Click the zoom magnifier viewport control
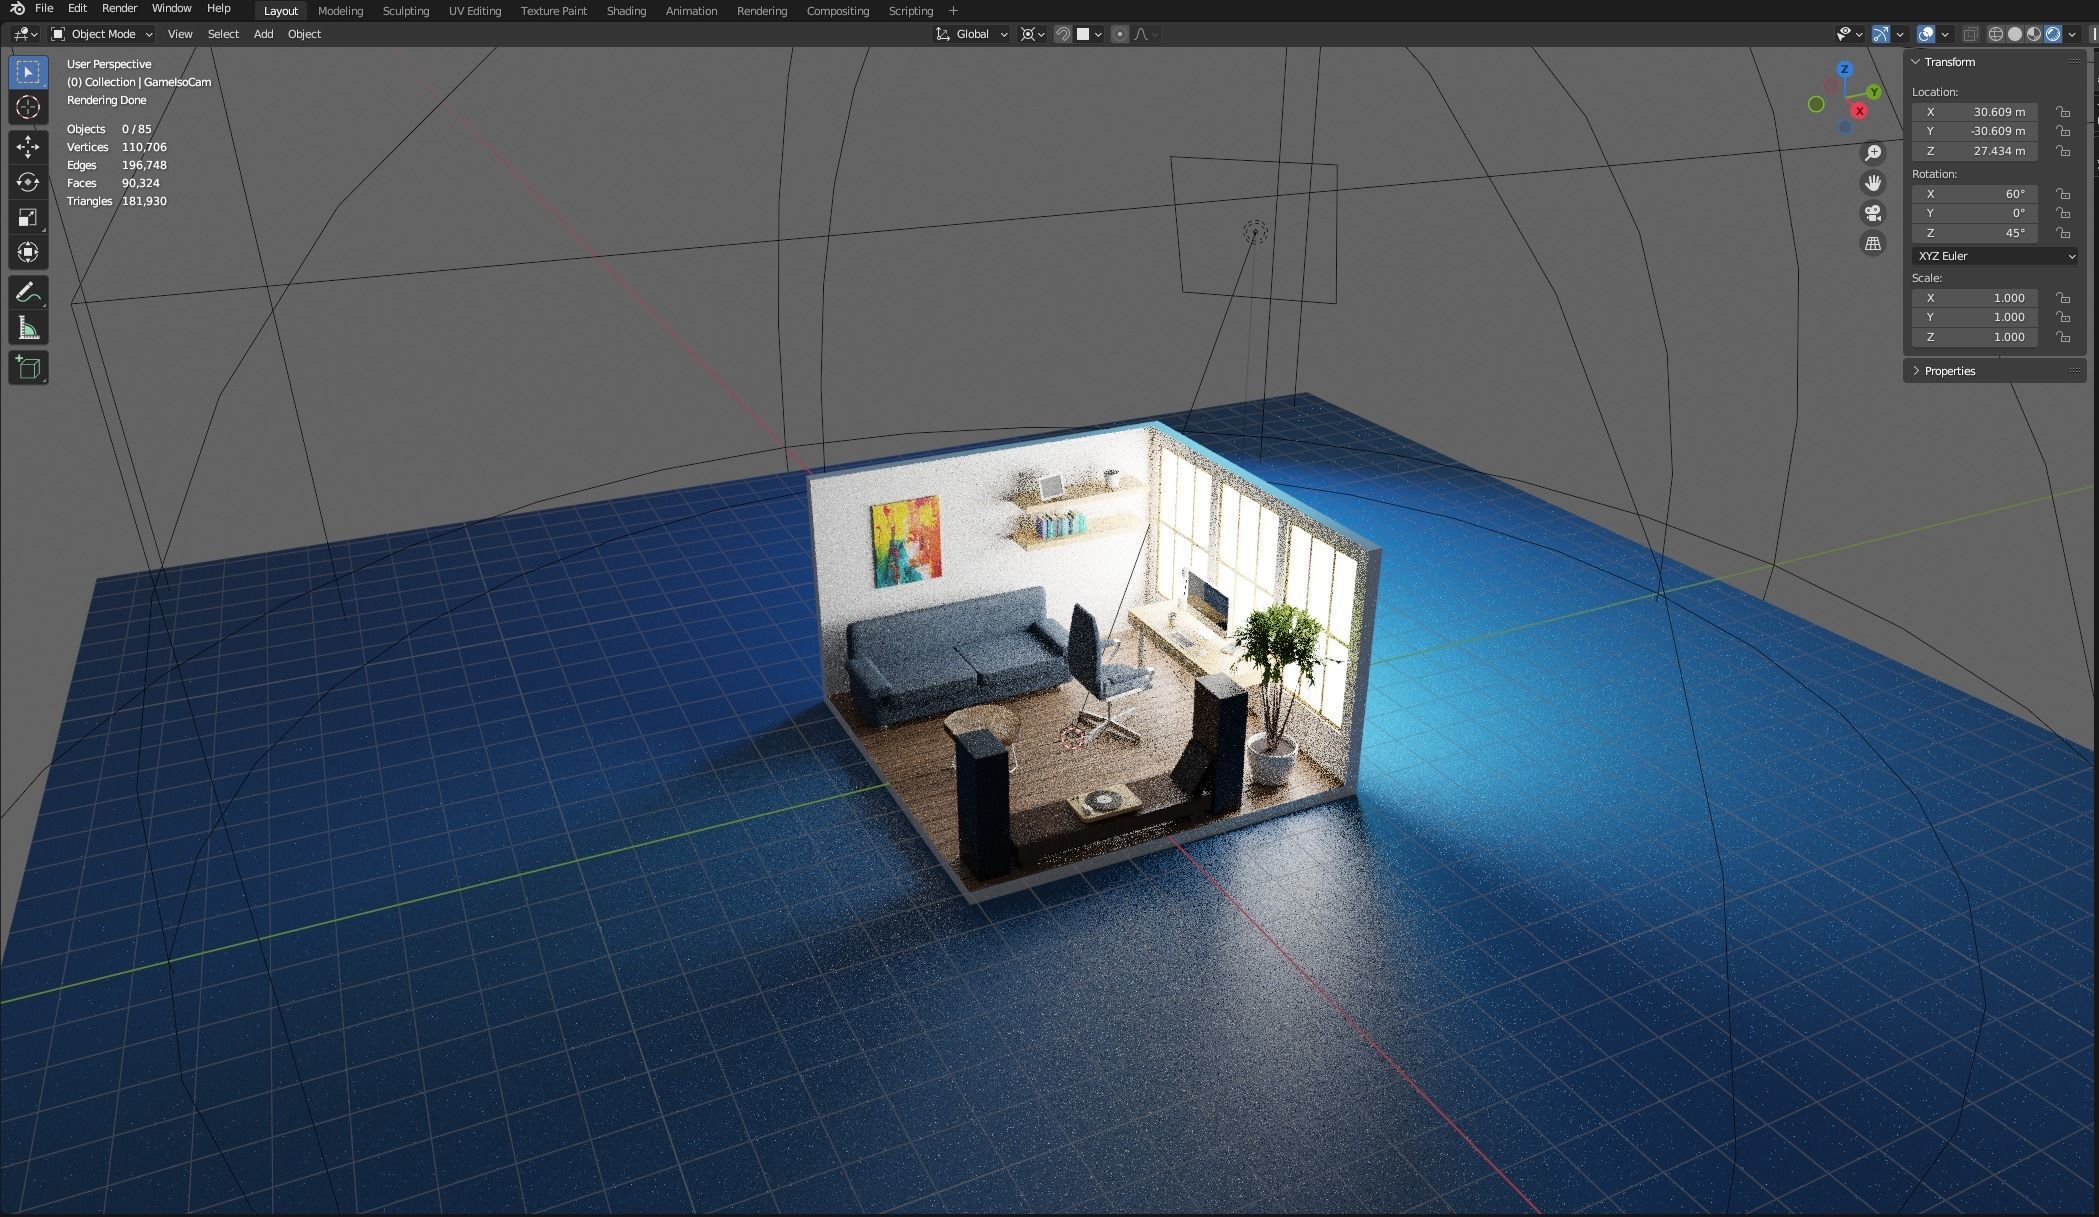This screenshot has height=1217, width=2099. click(x=1873, y=153)
